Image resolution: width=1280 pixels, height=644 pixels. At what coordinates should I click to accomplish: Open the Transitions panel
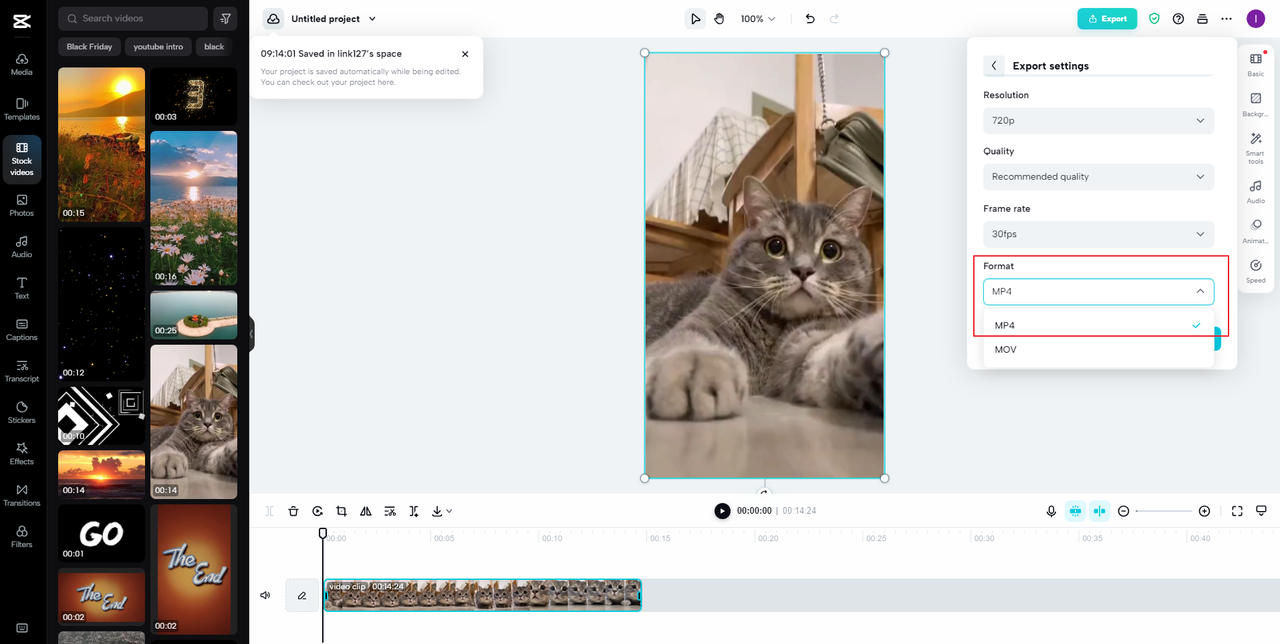click(21, 496)
